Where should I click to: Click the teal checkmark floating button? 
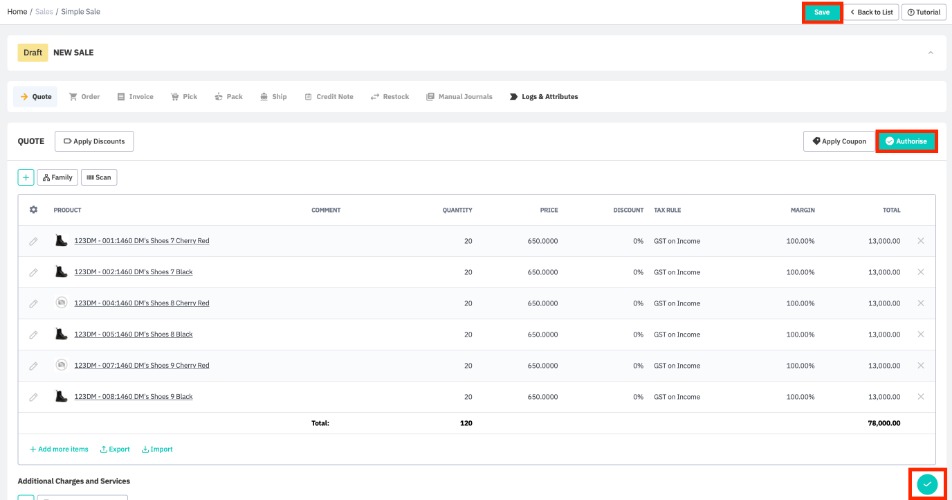pyautogui.click(x=927, y=484)
